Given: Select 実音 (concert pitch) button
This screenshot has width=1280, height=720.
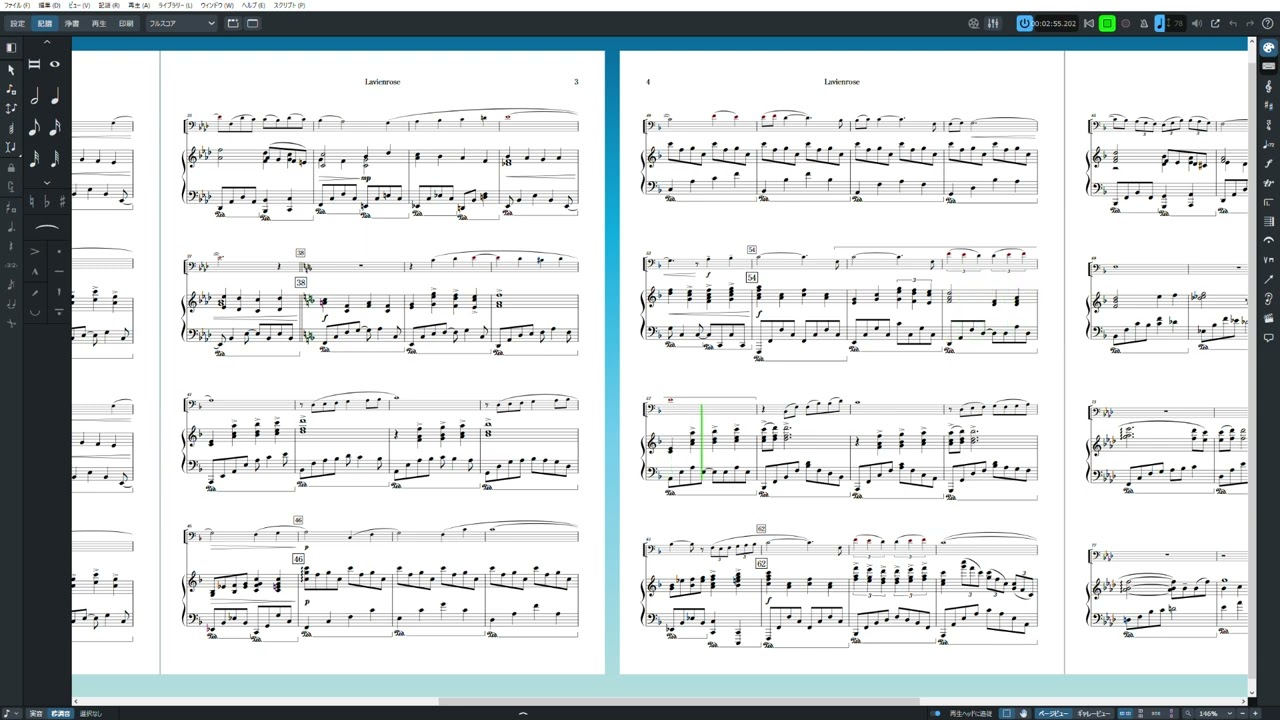Looking at the screenshot, I should (x=36, y=713).
